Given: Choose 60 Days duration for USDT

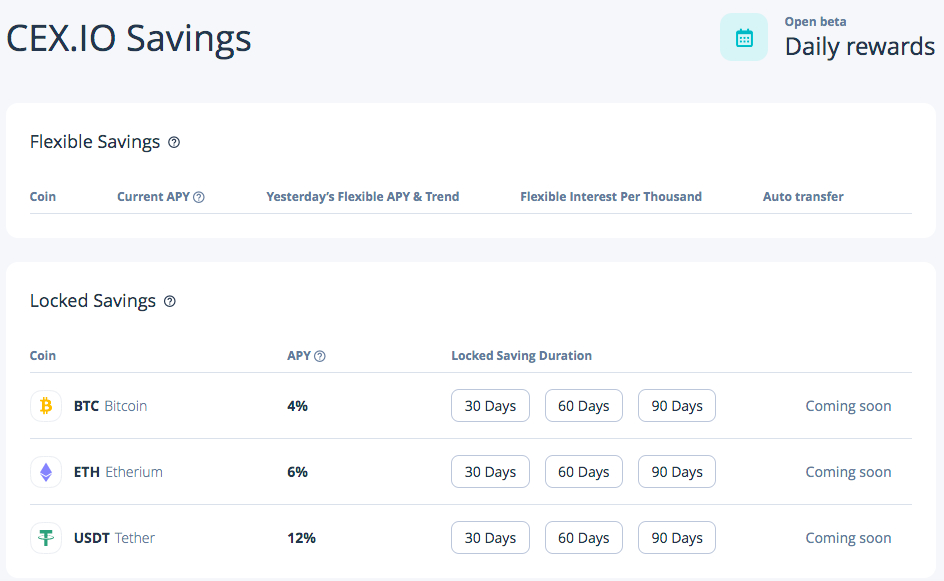Looking at the screenshot, I should coord(583,538).
